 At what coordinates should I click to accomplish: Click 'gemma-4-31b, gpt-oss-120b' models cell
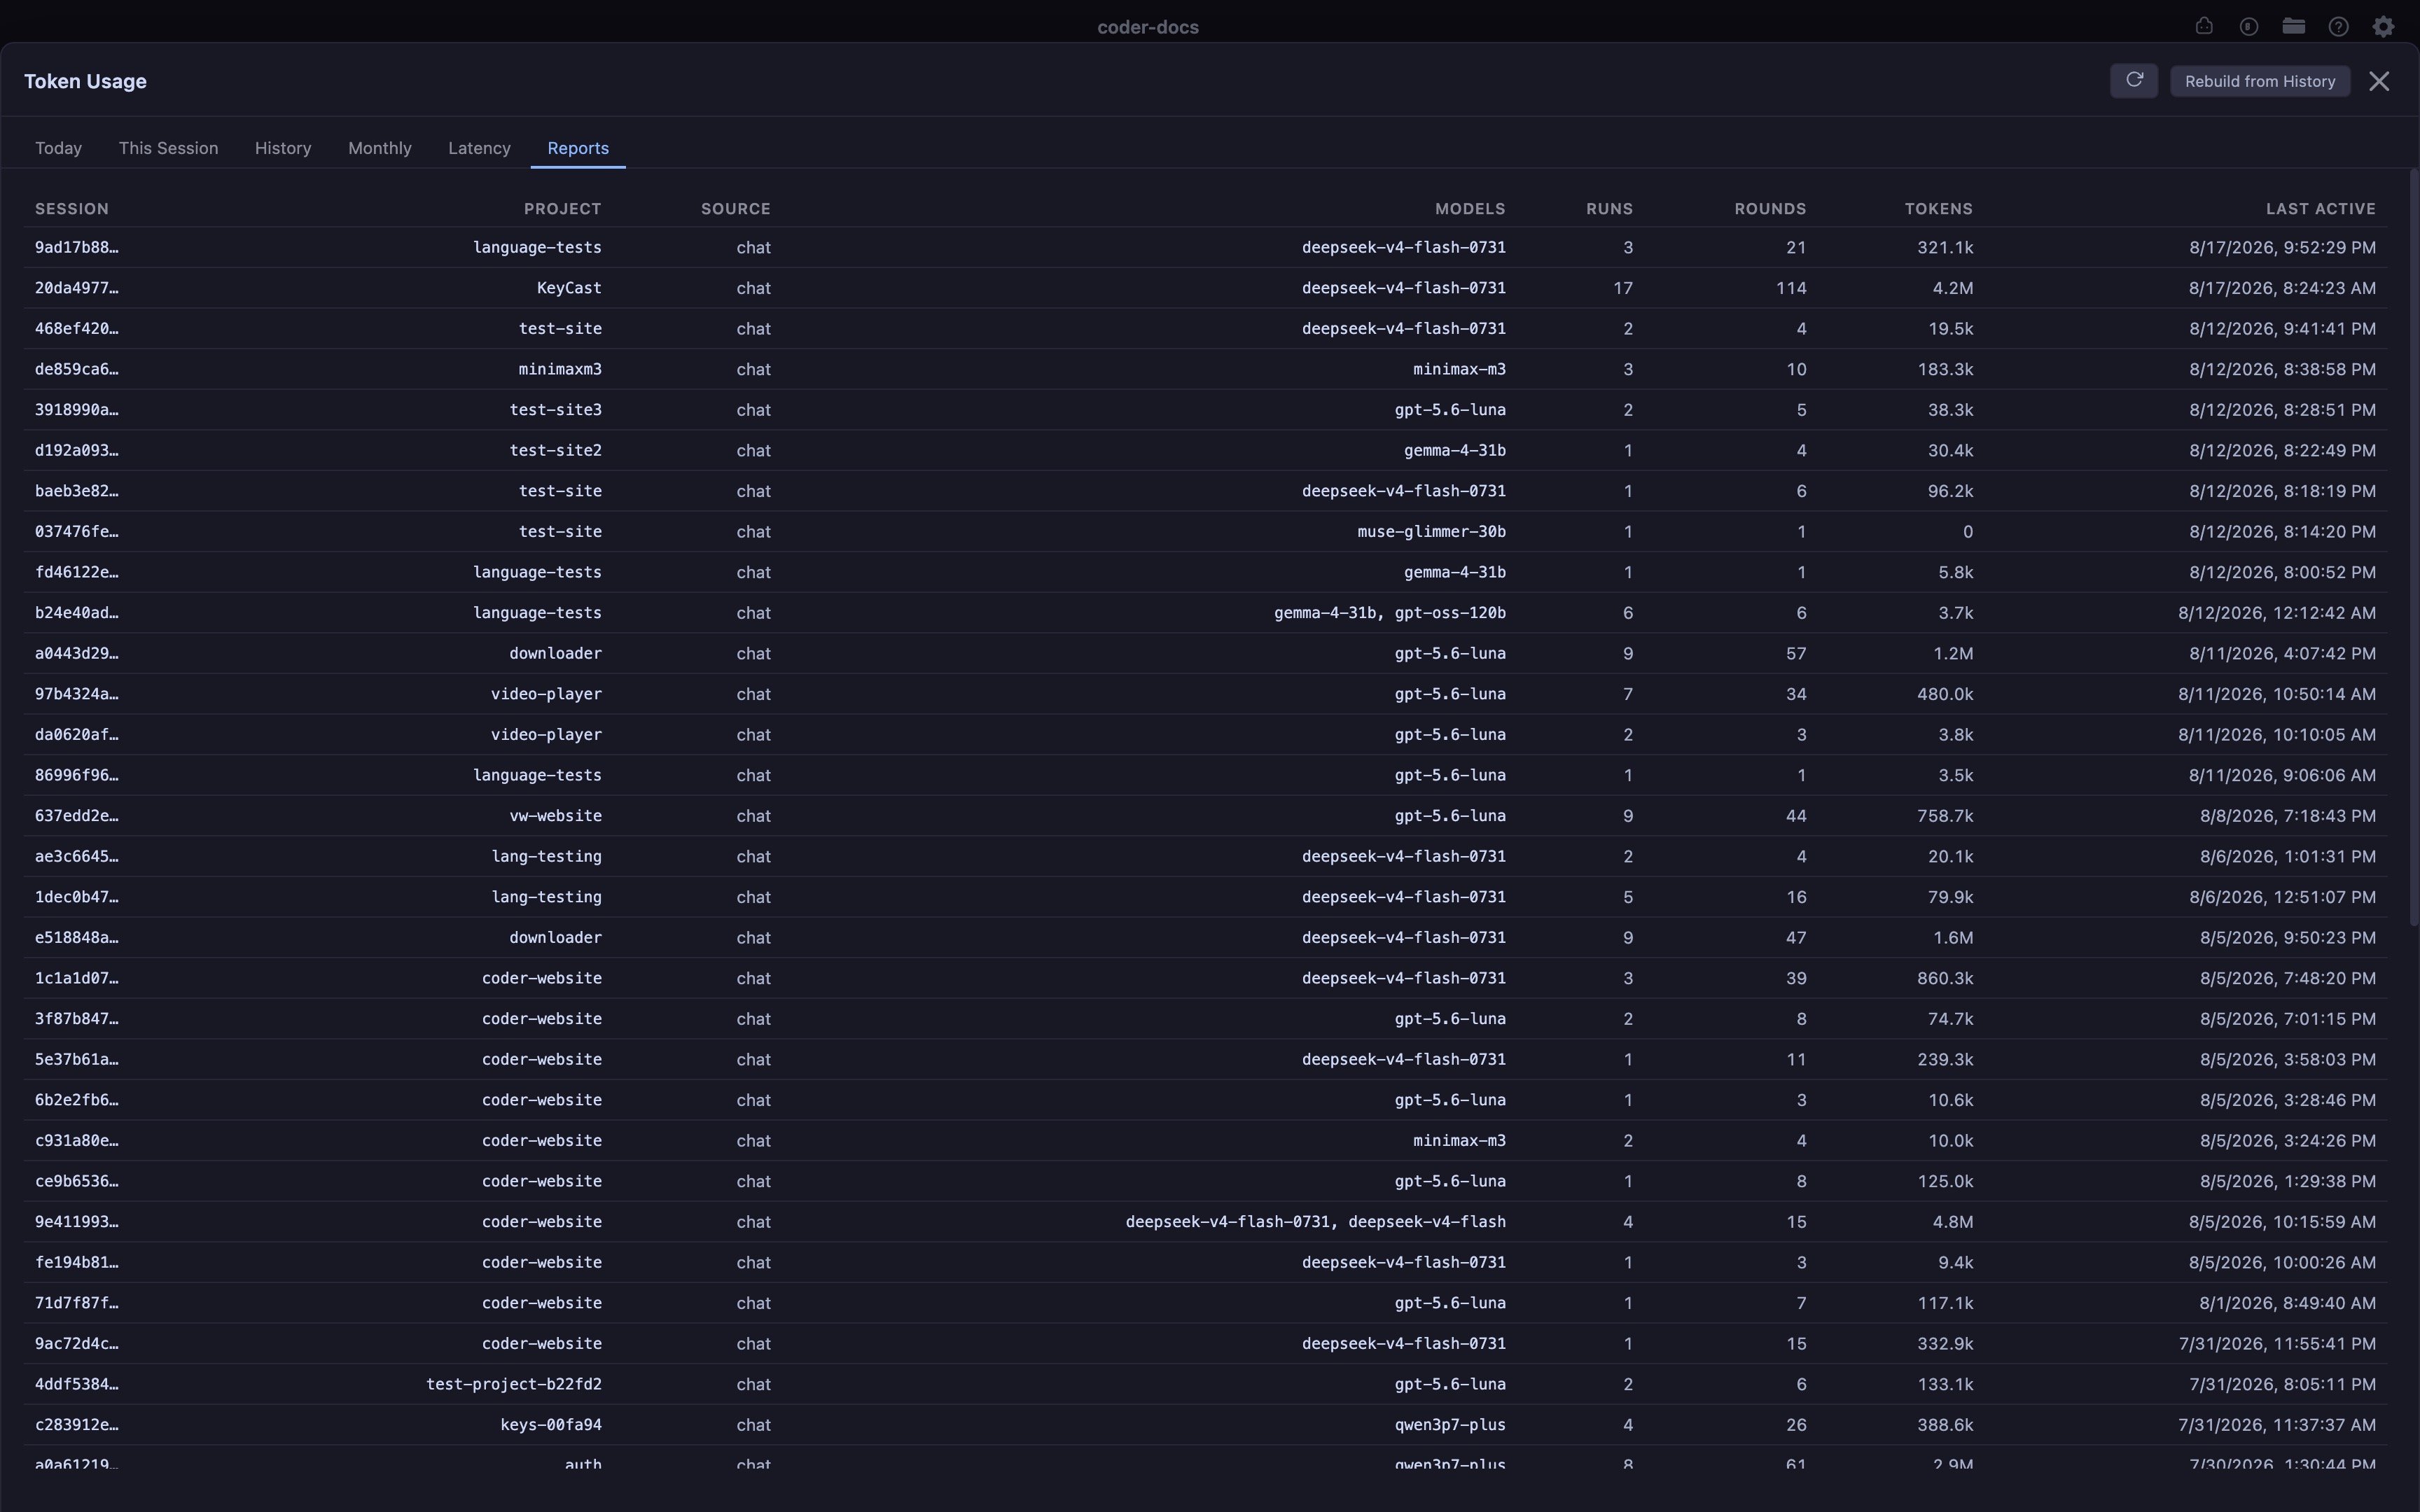(x=1390, y=613)
